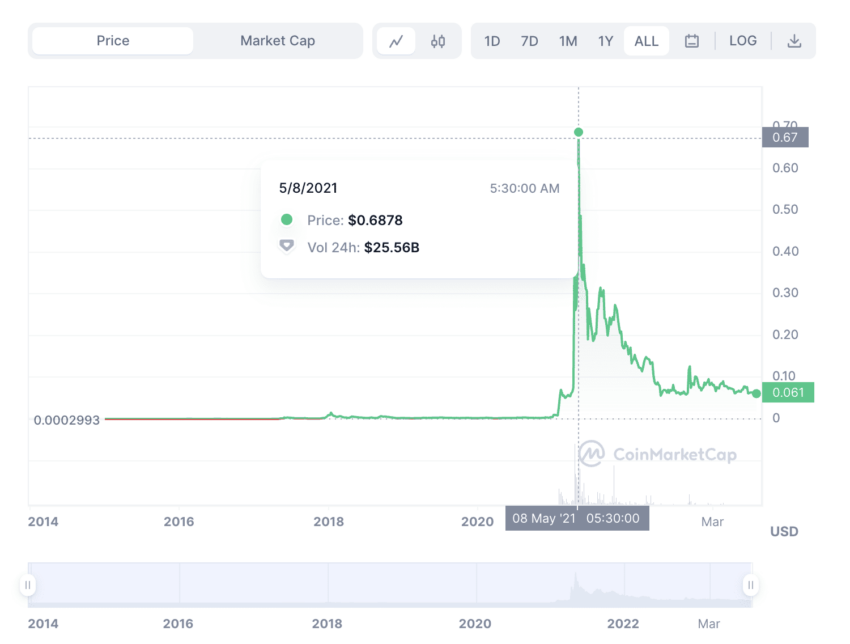Set time range to 7D
The height and width of the screenshot is (644, 850).
coord(529,41)
